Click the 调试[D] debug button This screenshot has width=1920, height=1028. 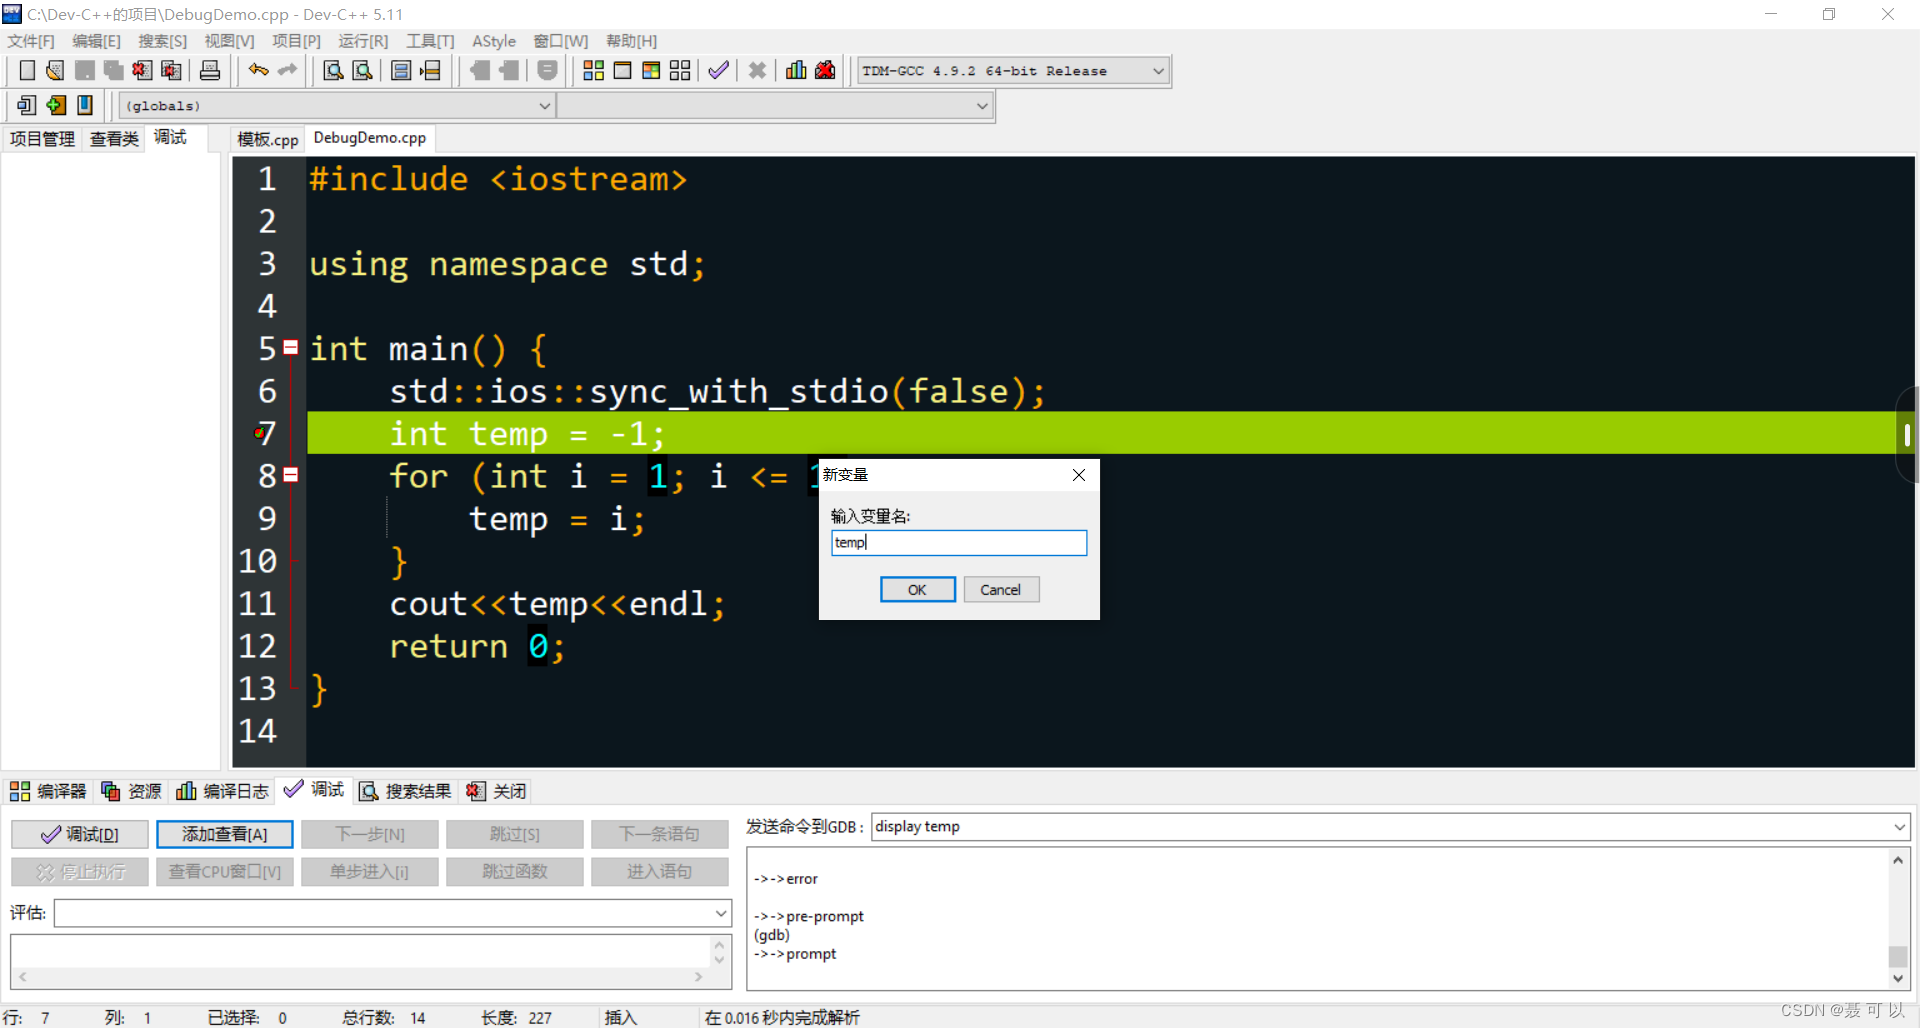pyautogui.click(x=80, y=834)
